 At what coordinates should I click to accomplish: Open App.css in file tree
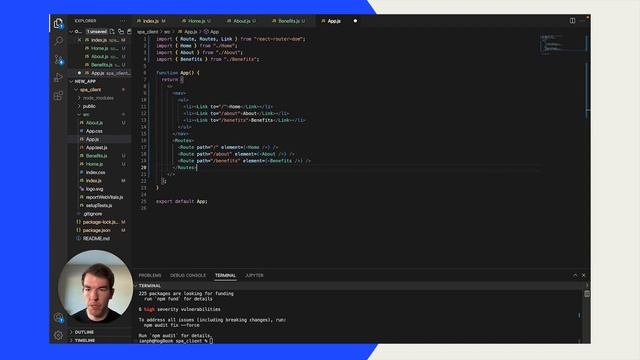click(94, 131)
